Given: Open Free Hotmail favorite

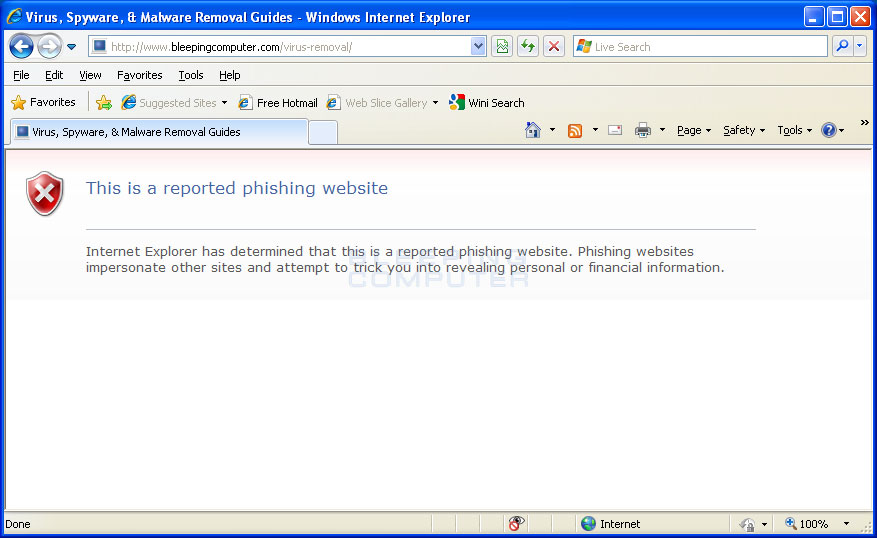Looking at the screenshot, I should click(278, 103).
